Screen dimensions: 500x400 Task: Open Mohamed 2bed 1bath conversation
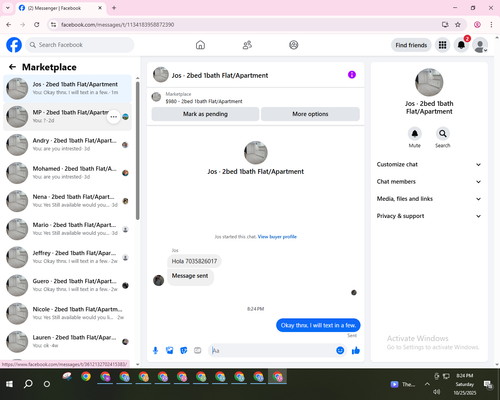pyautogui.click(x=67, y=173)
